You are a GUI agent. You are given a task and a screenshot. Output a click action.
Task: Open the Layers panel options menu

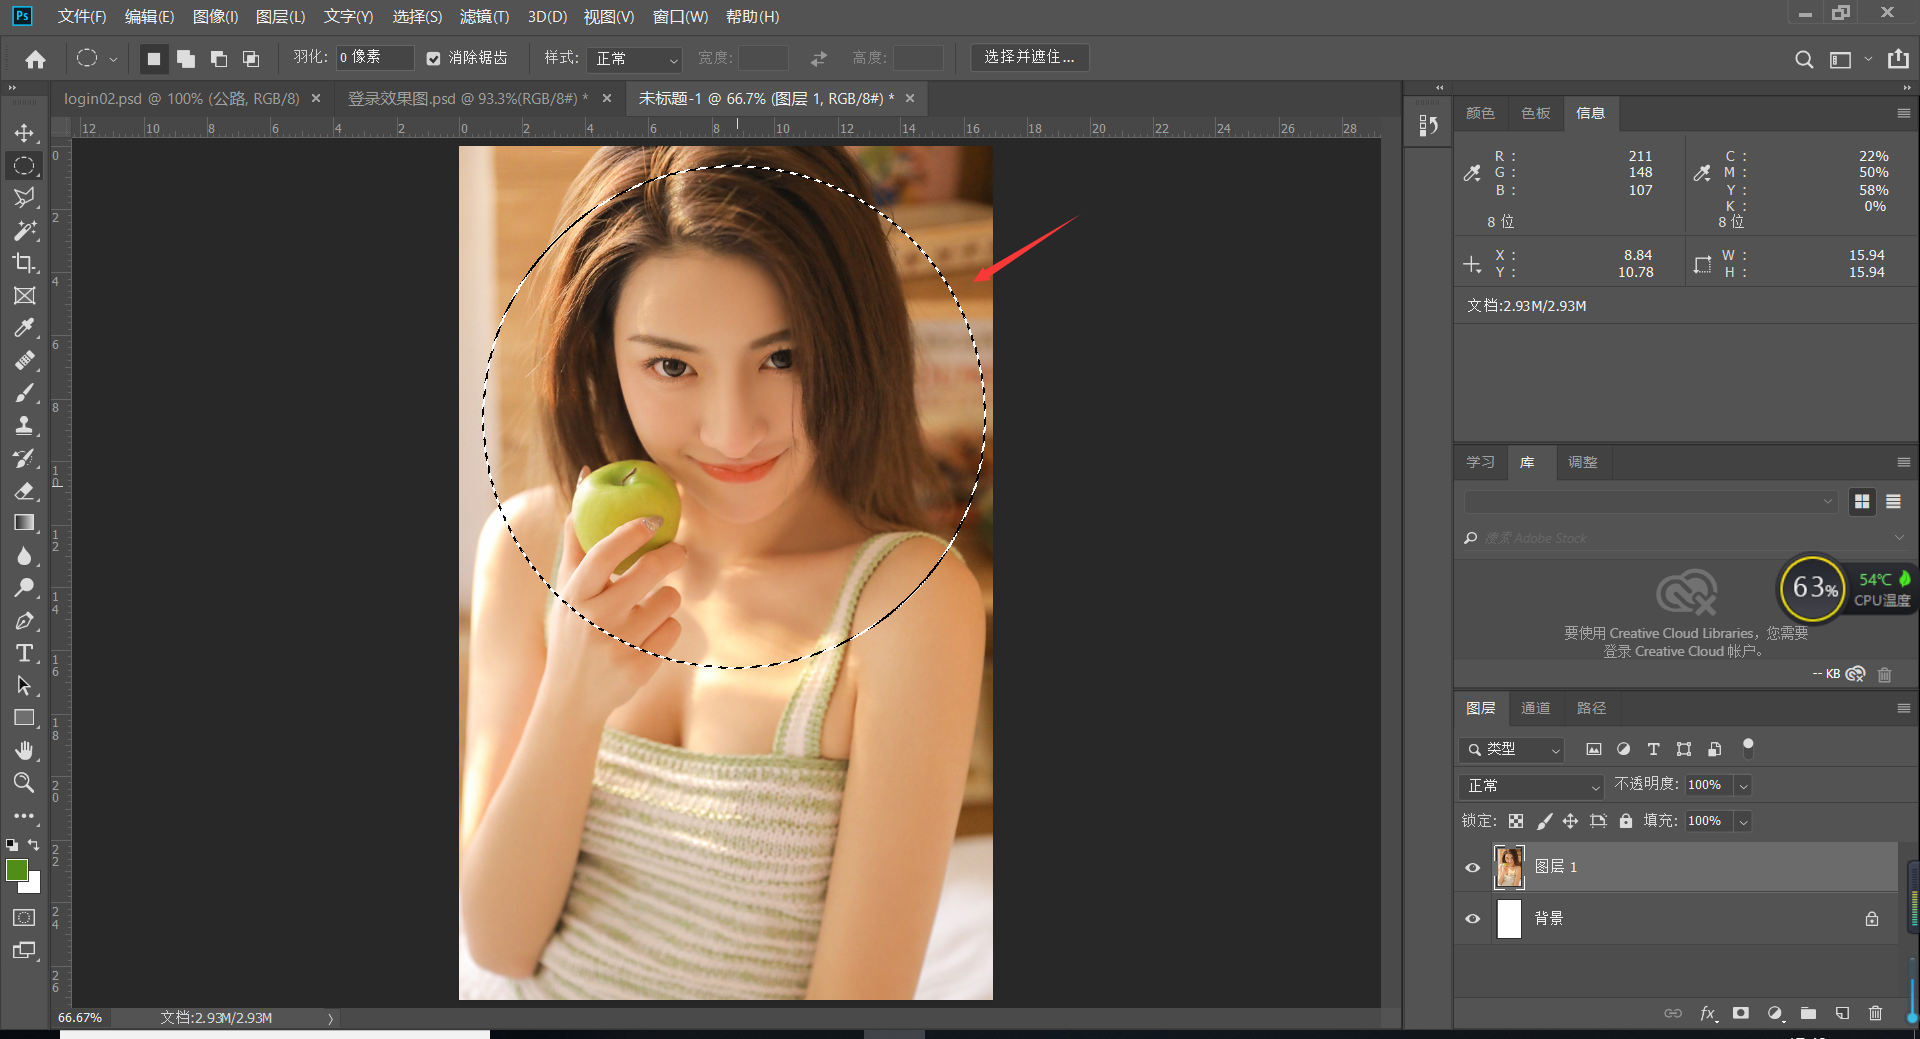point(1904,708)
